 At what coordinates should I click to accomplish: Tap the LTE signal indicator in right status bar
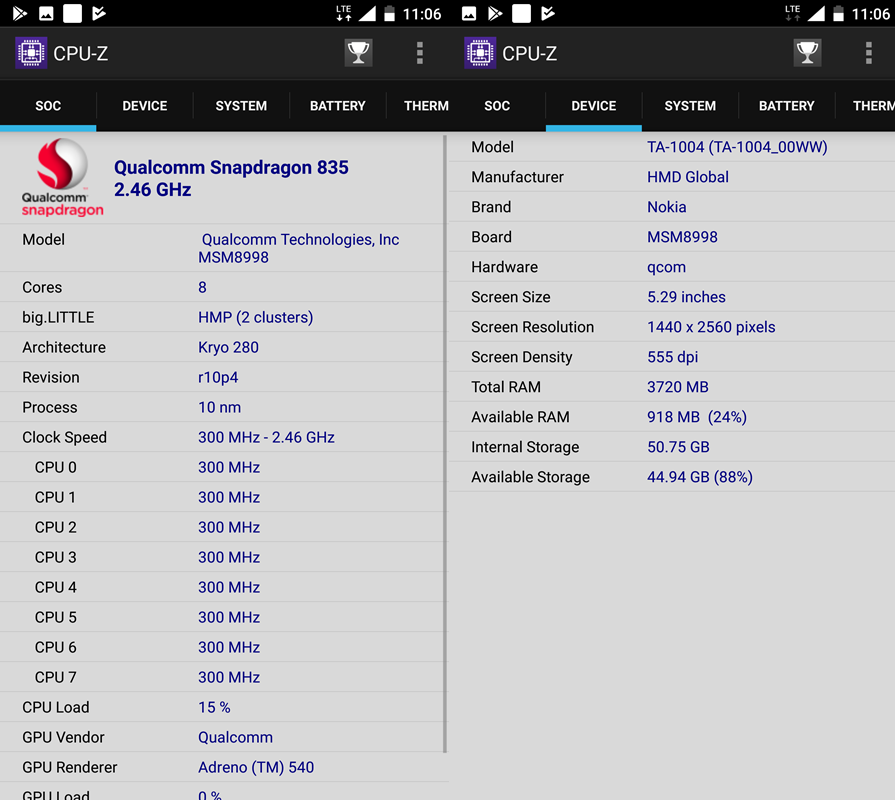792,13
